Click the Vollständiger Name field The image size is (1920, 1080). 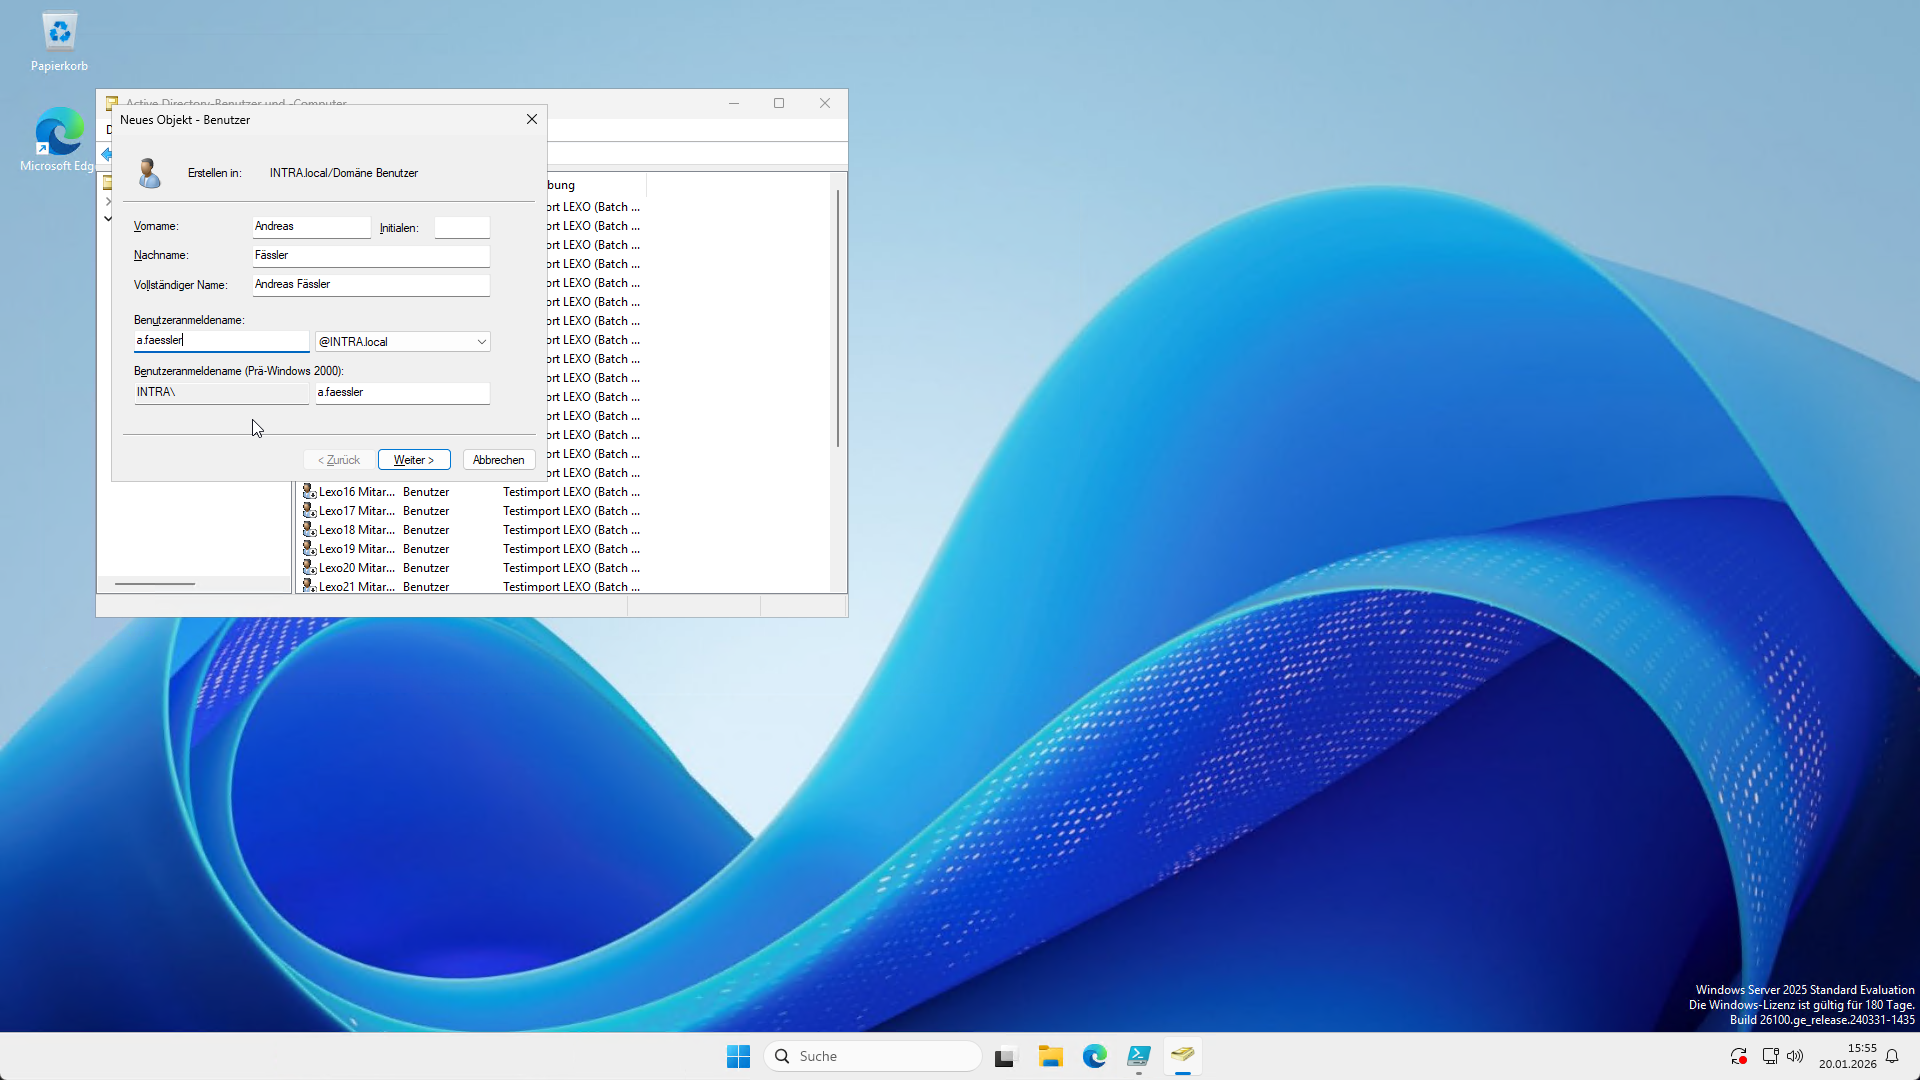(370, 285)
